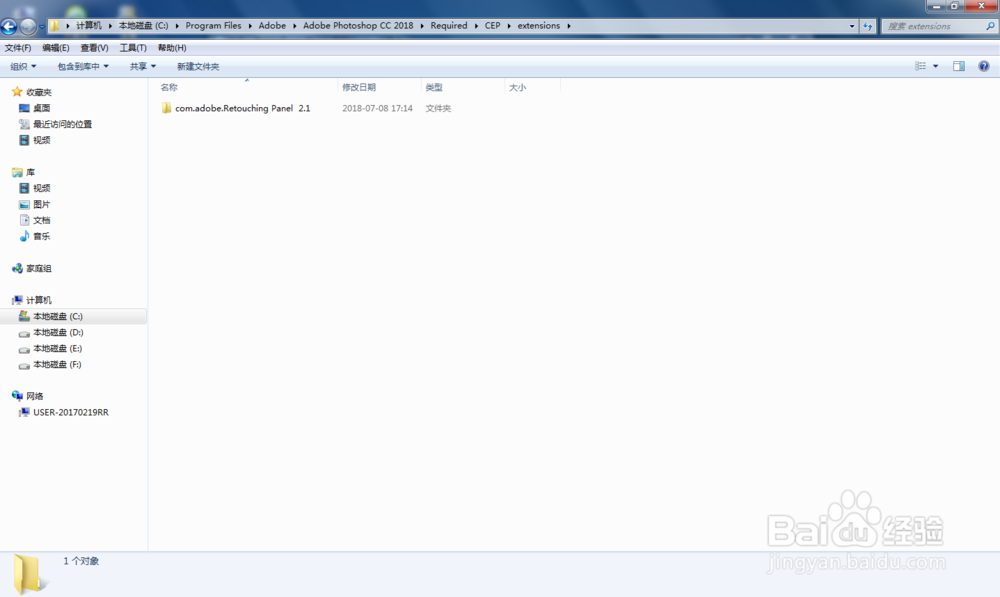The width and height of the screenshot is (1000, 597).
Task: Open 音乐 library
Action: coord(41,236)
